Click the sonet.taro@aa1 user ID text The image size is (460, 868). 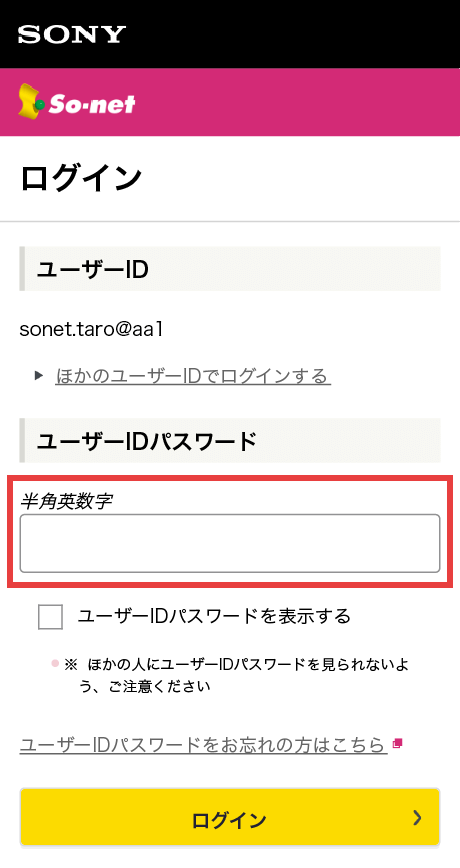coord(91,329)
